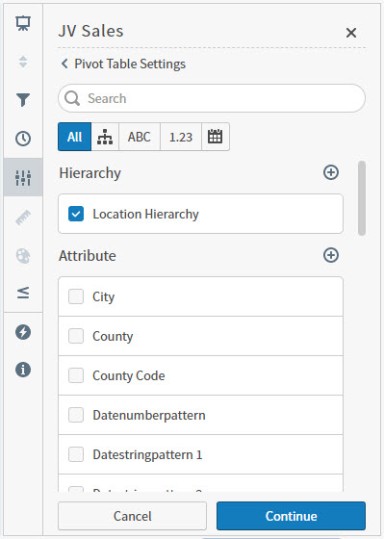Click the Attribute section heading

coord(87,256)
